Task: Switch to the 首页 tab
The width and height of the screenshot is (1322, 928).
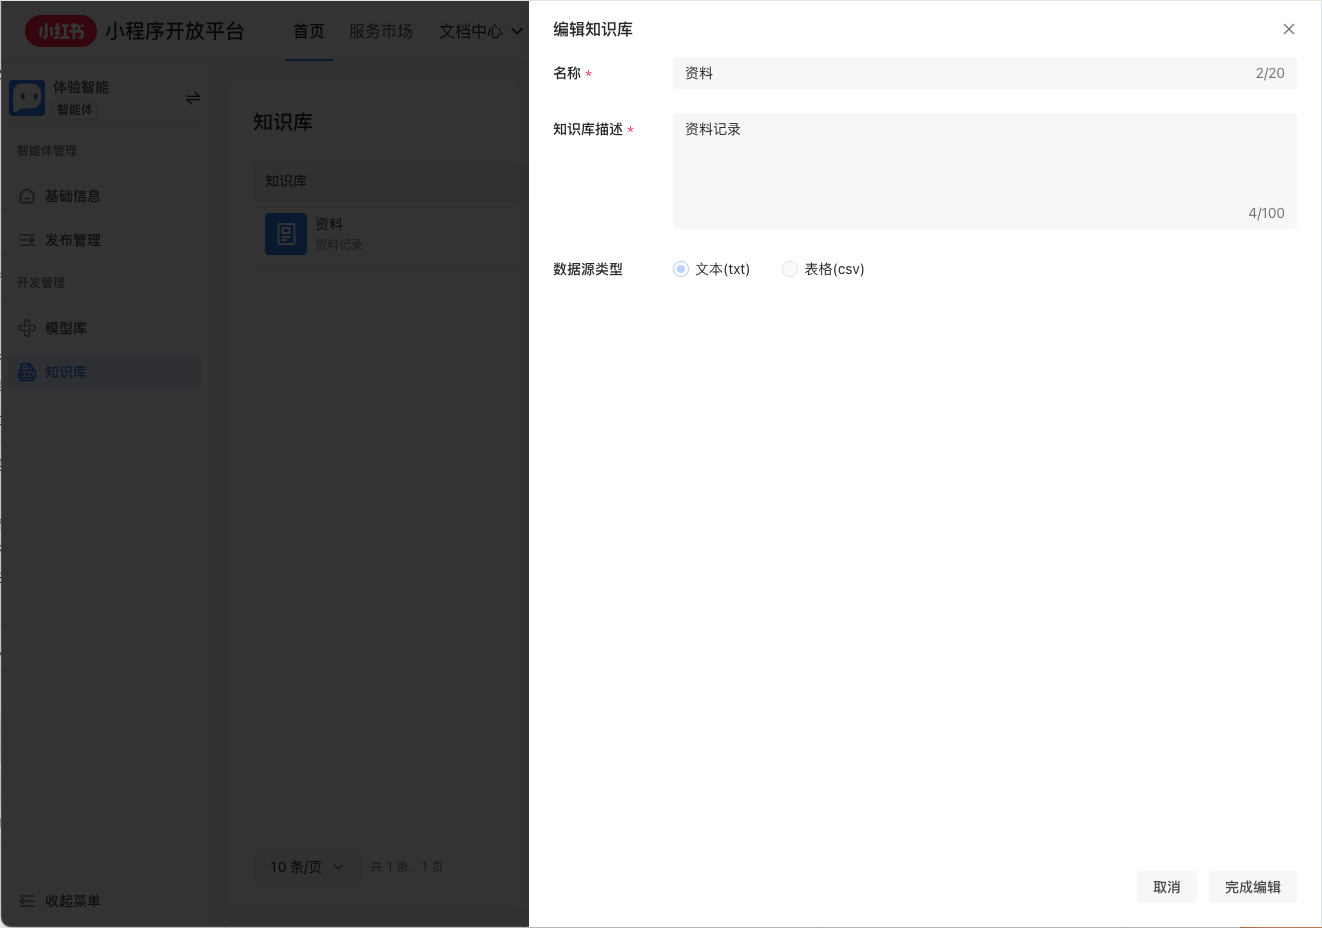Action: (x=308, y=31)
